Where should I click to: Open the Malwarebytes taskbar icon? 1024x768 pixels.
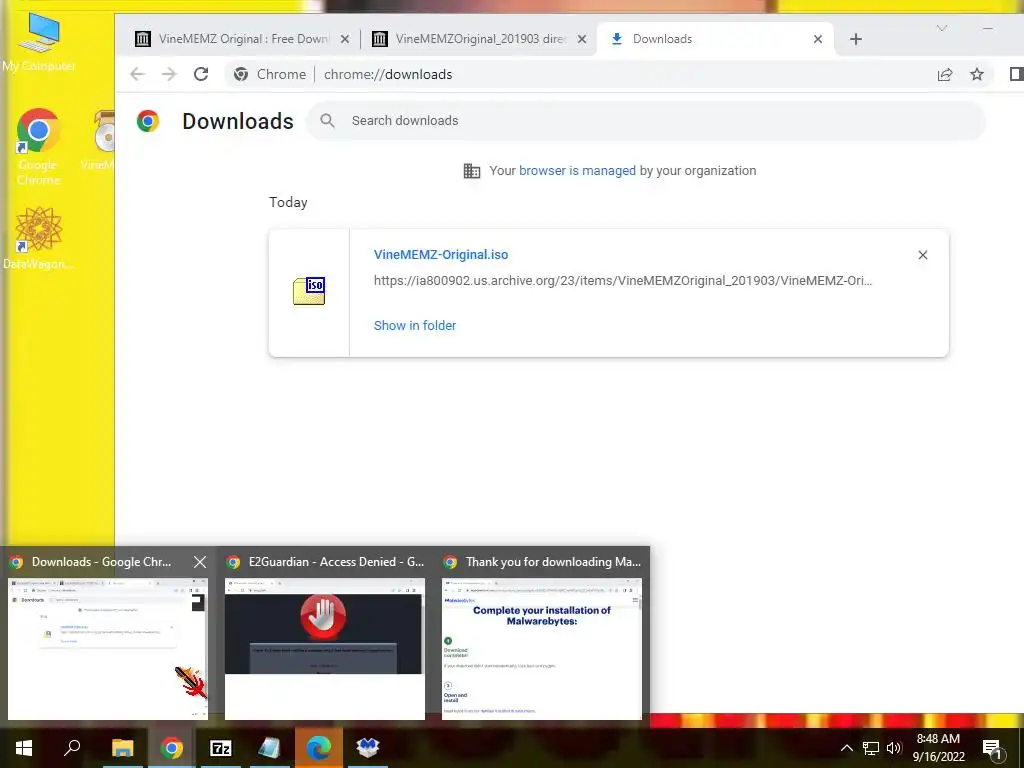[x=368, y=748]
